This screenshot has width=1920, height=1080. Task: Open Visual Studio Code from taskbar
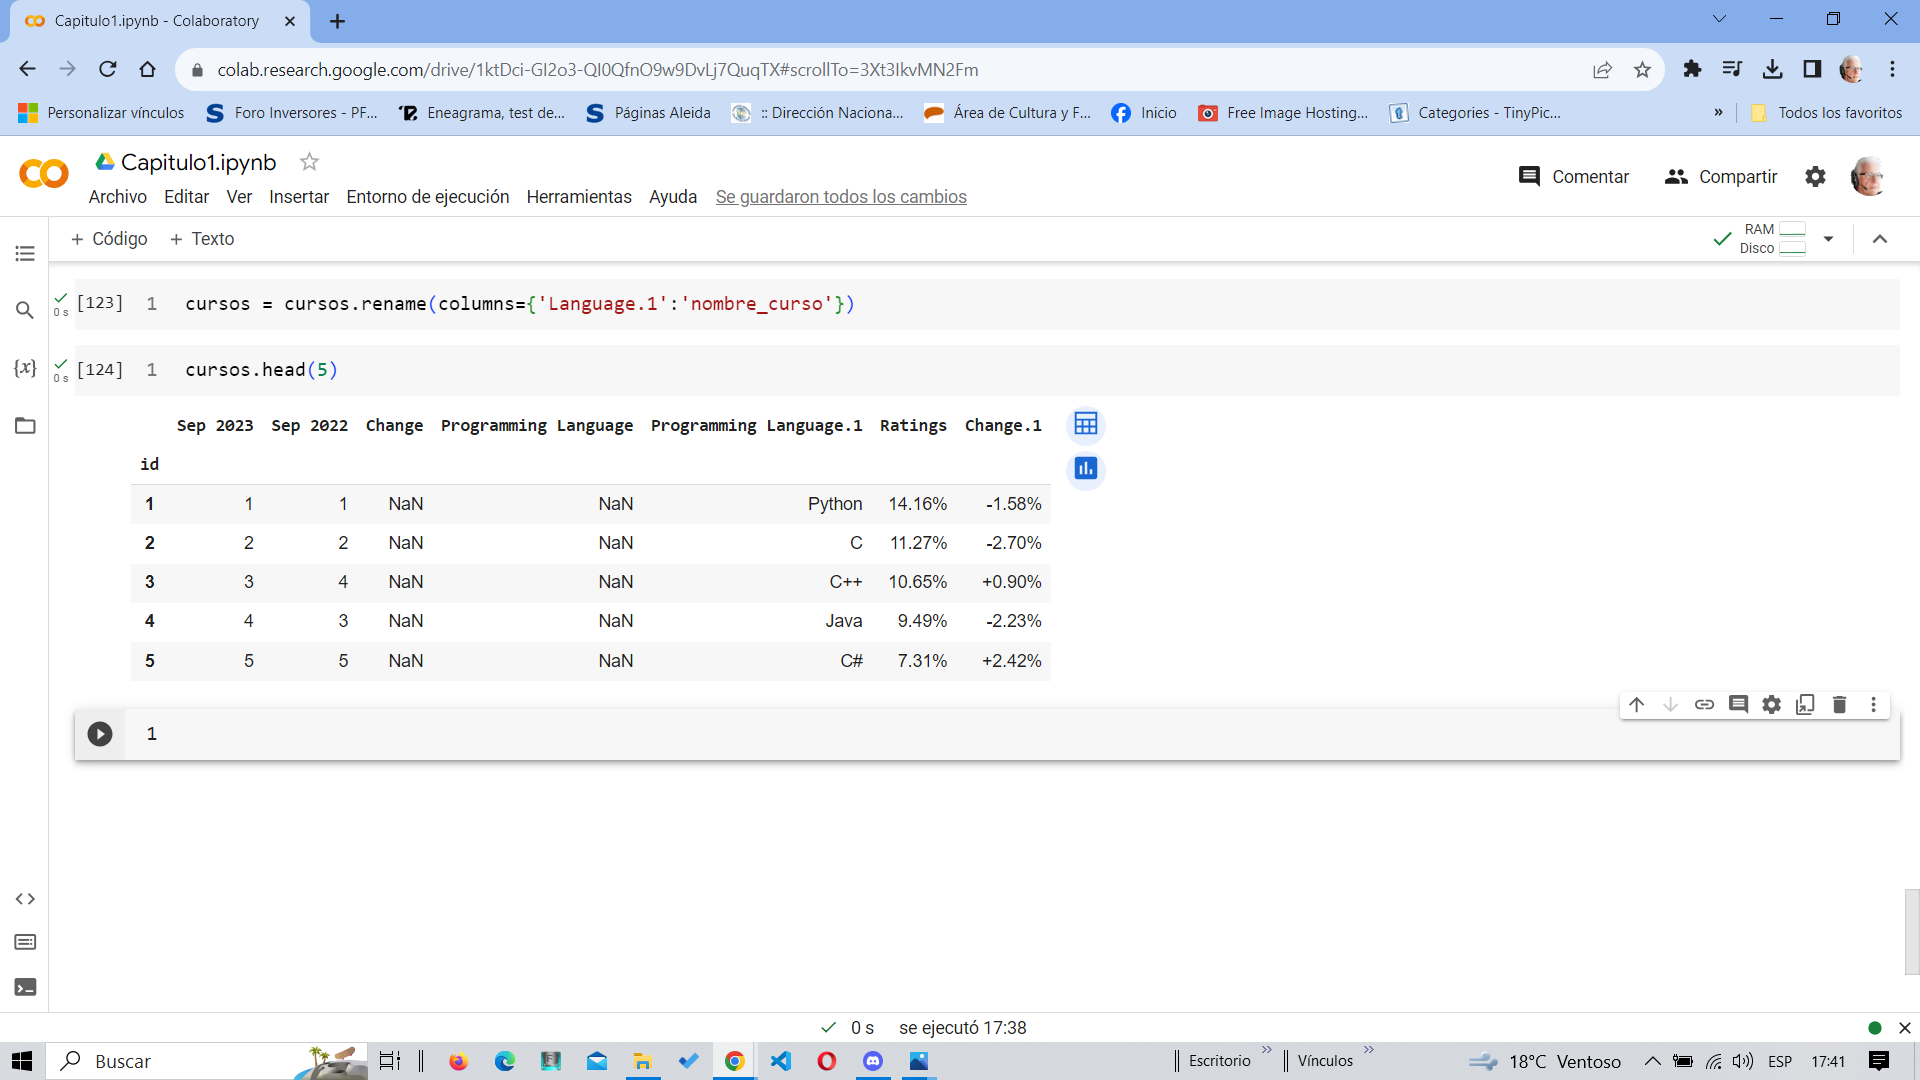[781, 1061]
